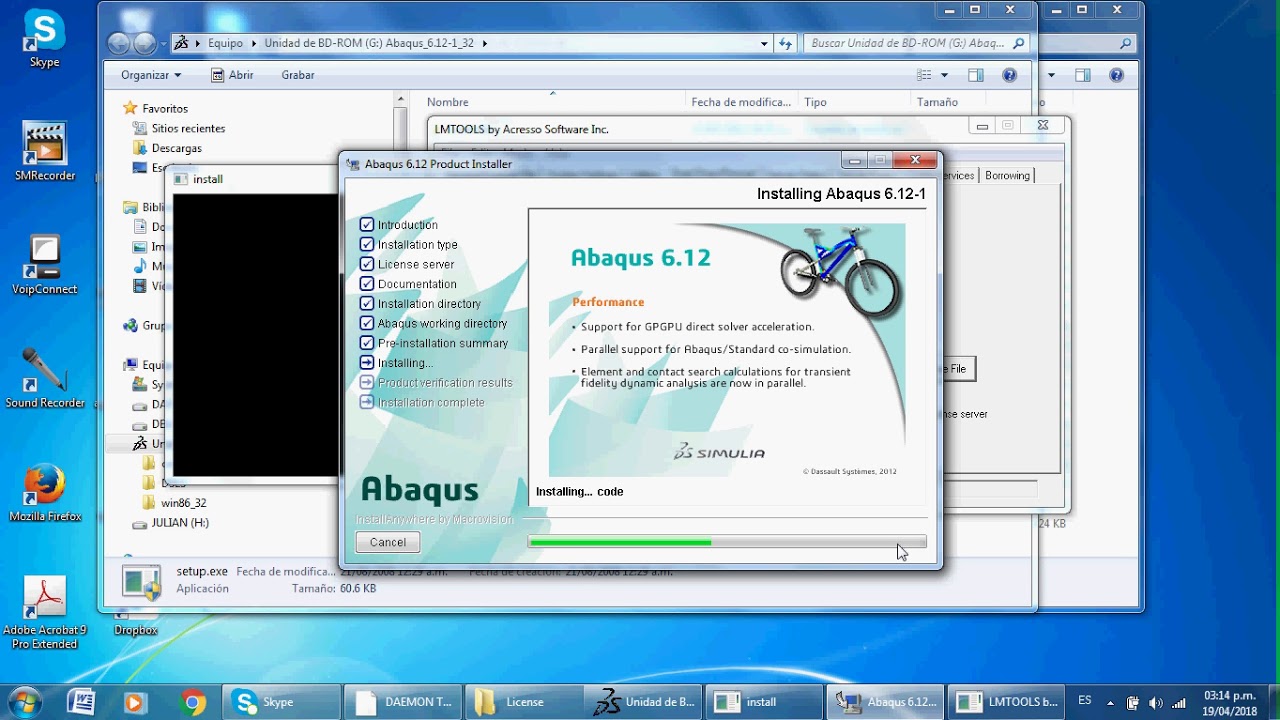
Task: Click Documentation step checkbox
Action: [x=366, y=284]
